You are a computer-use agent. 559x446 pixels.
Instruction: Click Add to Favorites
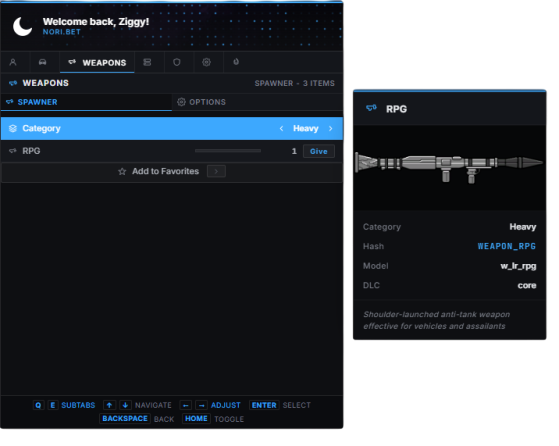171,172
